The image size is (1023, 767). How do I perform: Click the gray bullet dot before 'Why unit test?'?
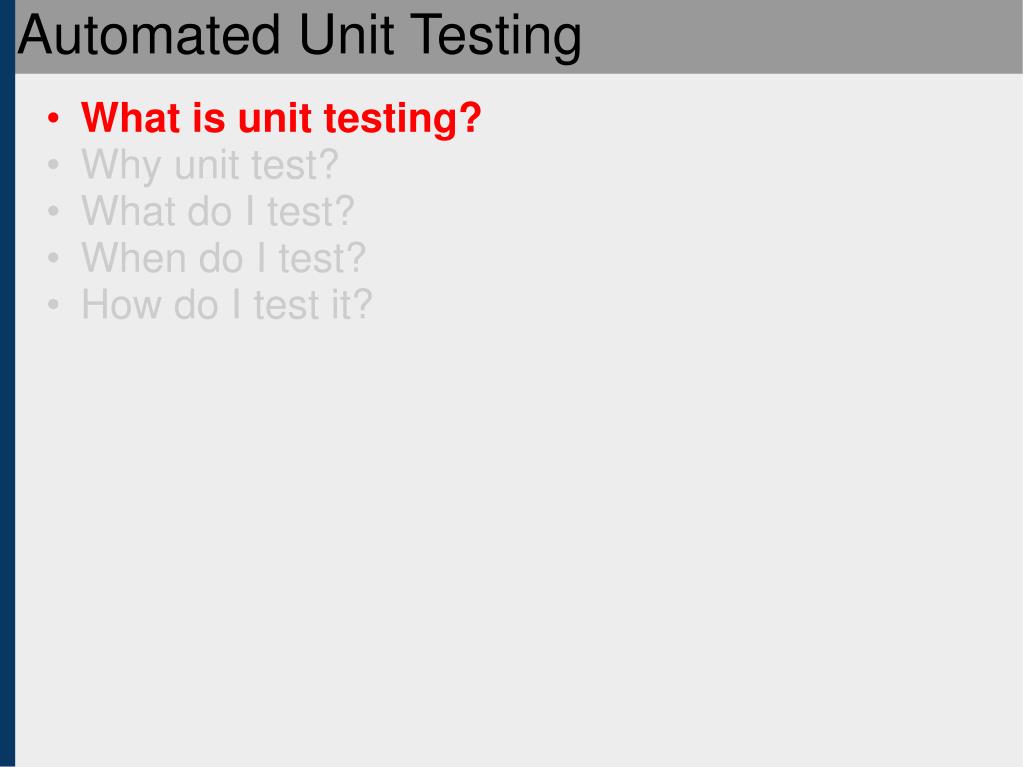point(53,165)
